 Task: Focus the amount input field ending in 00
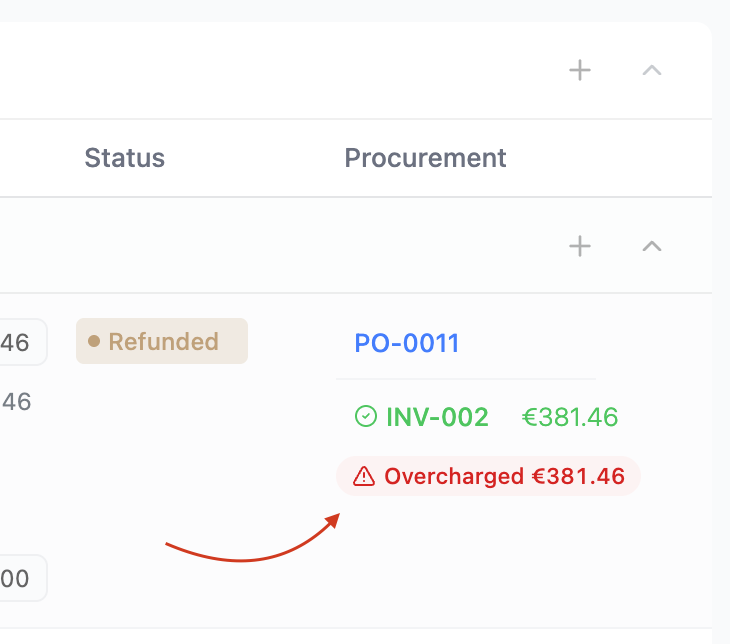[x=23, y=578]
